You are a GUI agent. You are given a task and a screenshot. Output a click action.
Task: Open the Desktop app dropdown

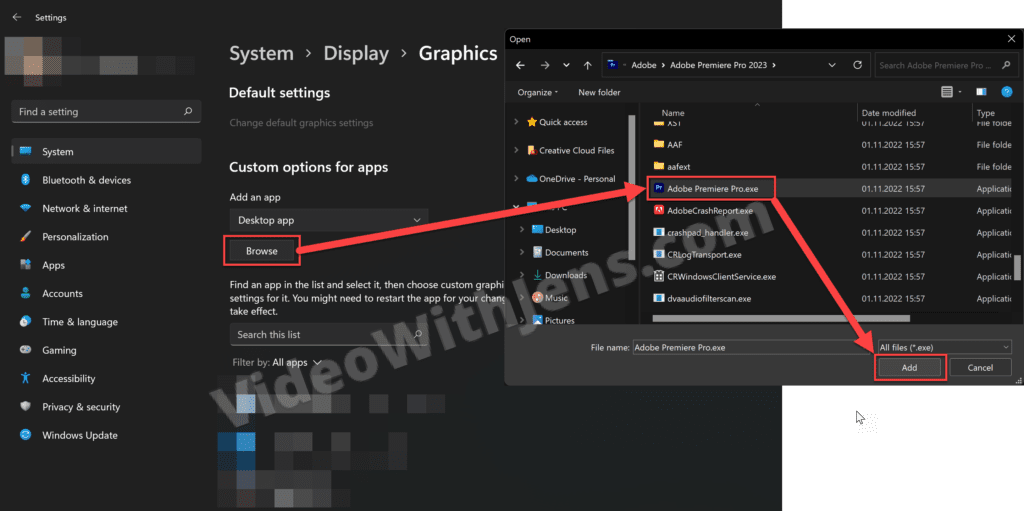[x=329, y=220]
